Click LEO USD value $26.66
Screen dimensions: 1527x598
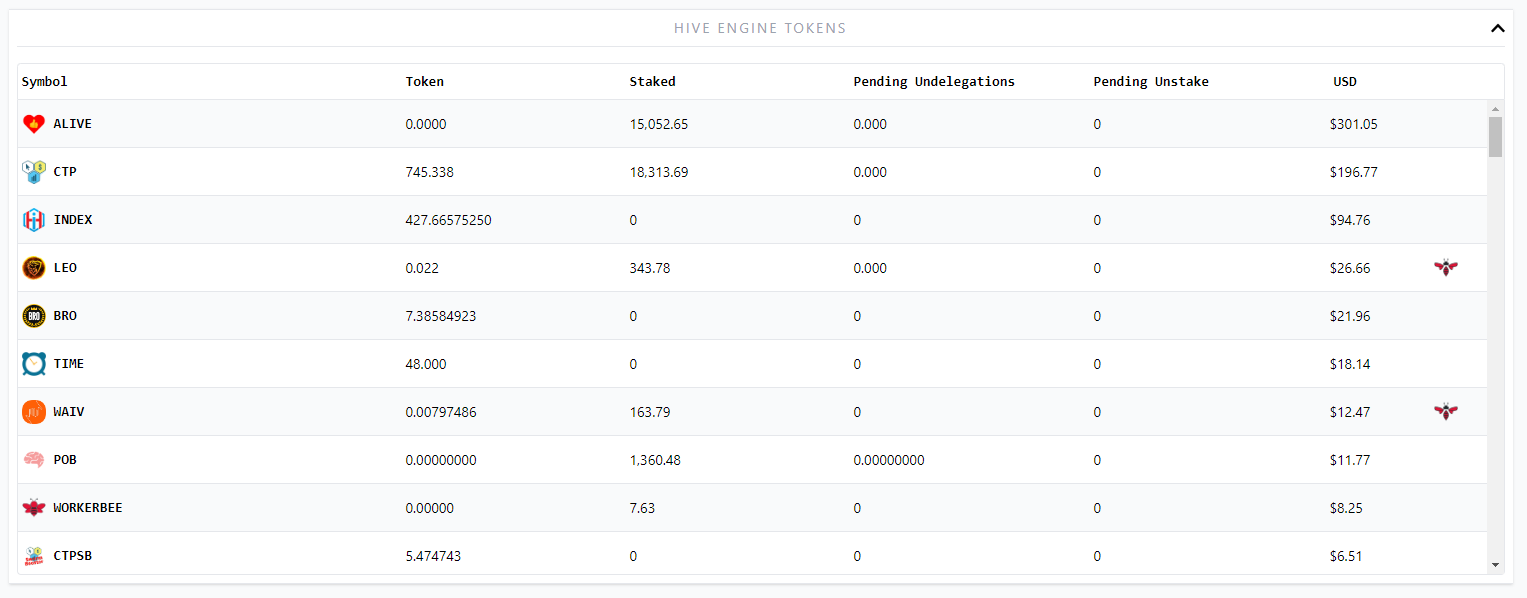click(1350, 268)
